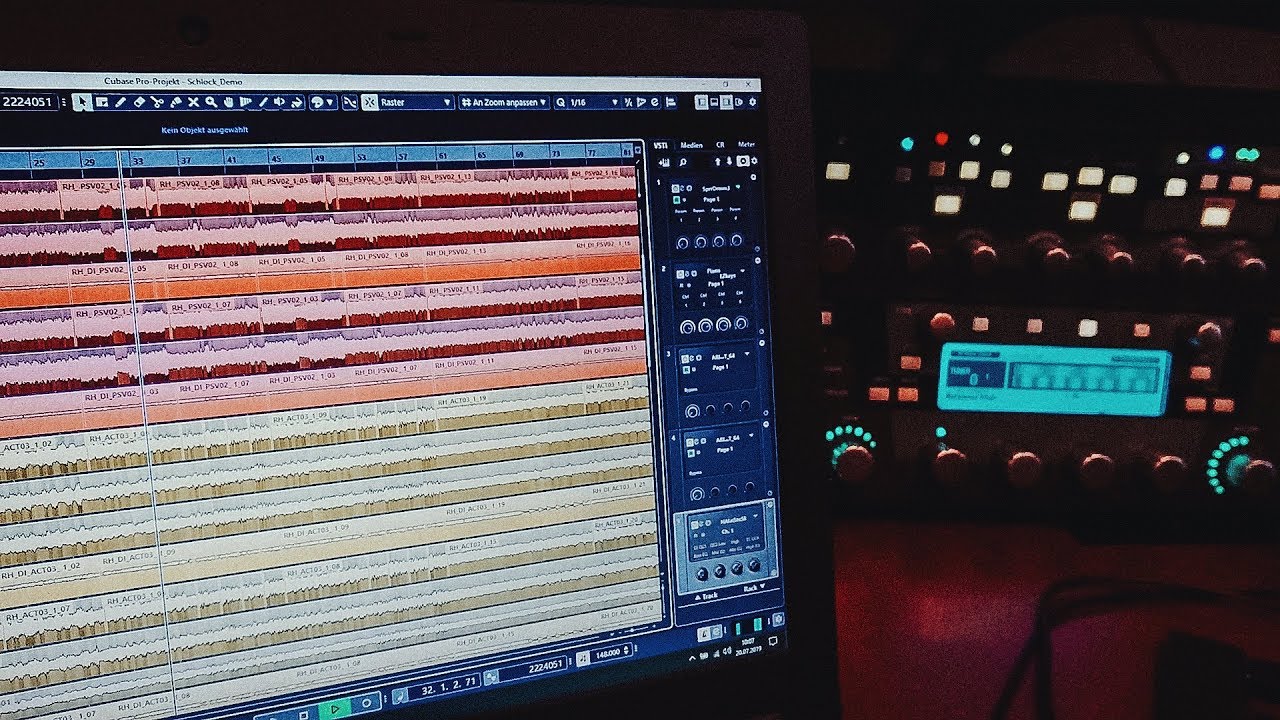Toggle the tempo track note icon
The width and height of the screenshot is (1280, 720).
coord(583,659)
